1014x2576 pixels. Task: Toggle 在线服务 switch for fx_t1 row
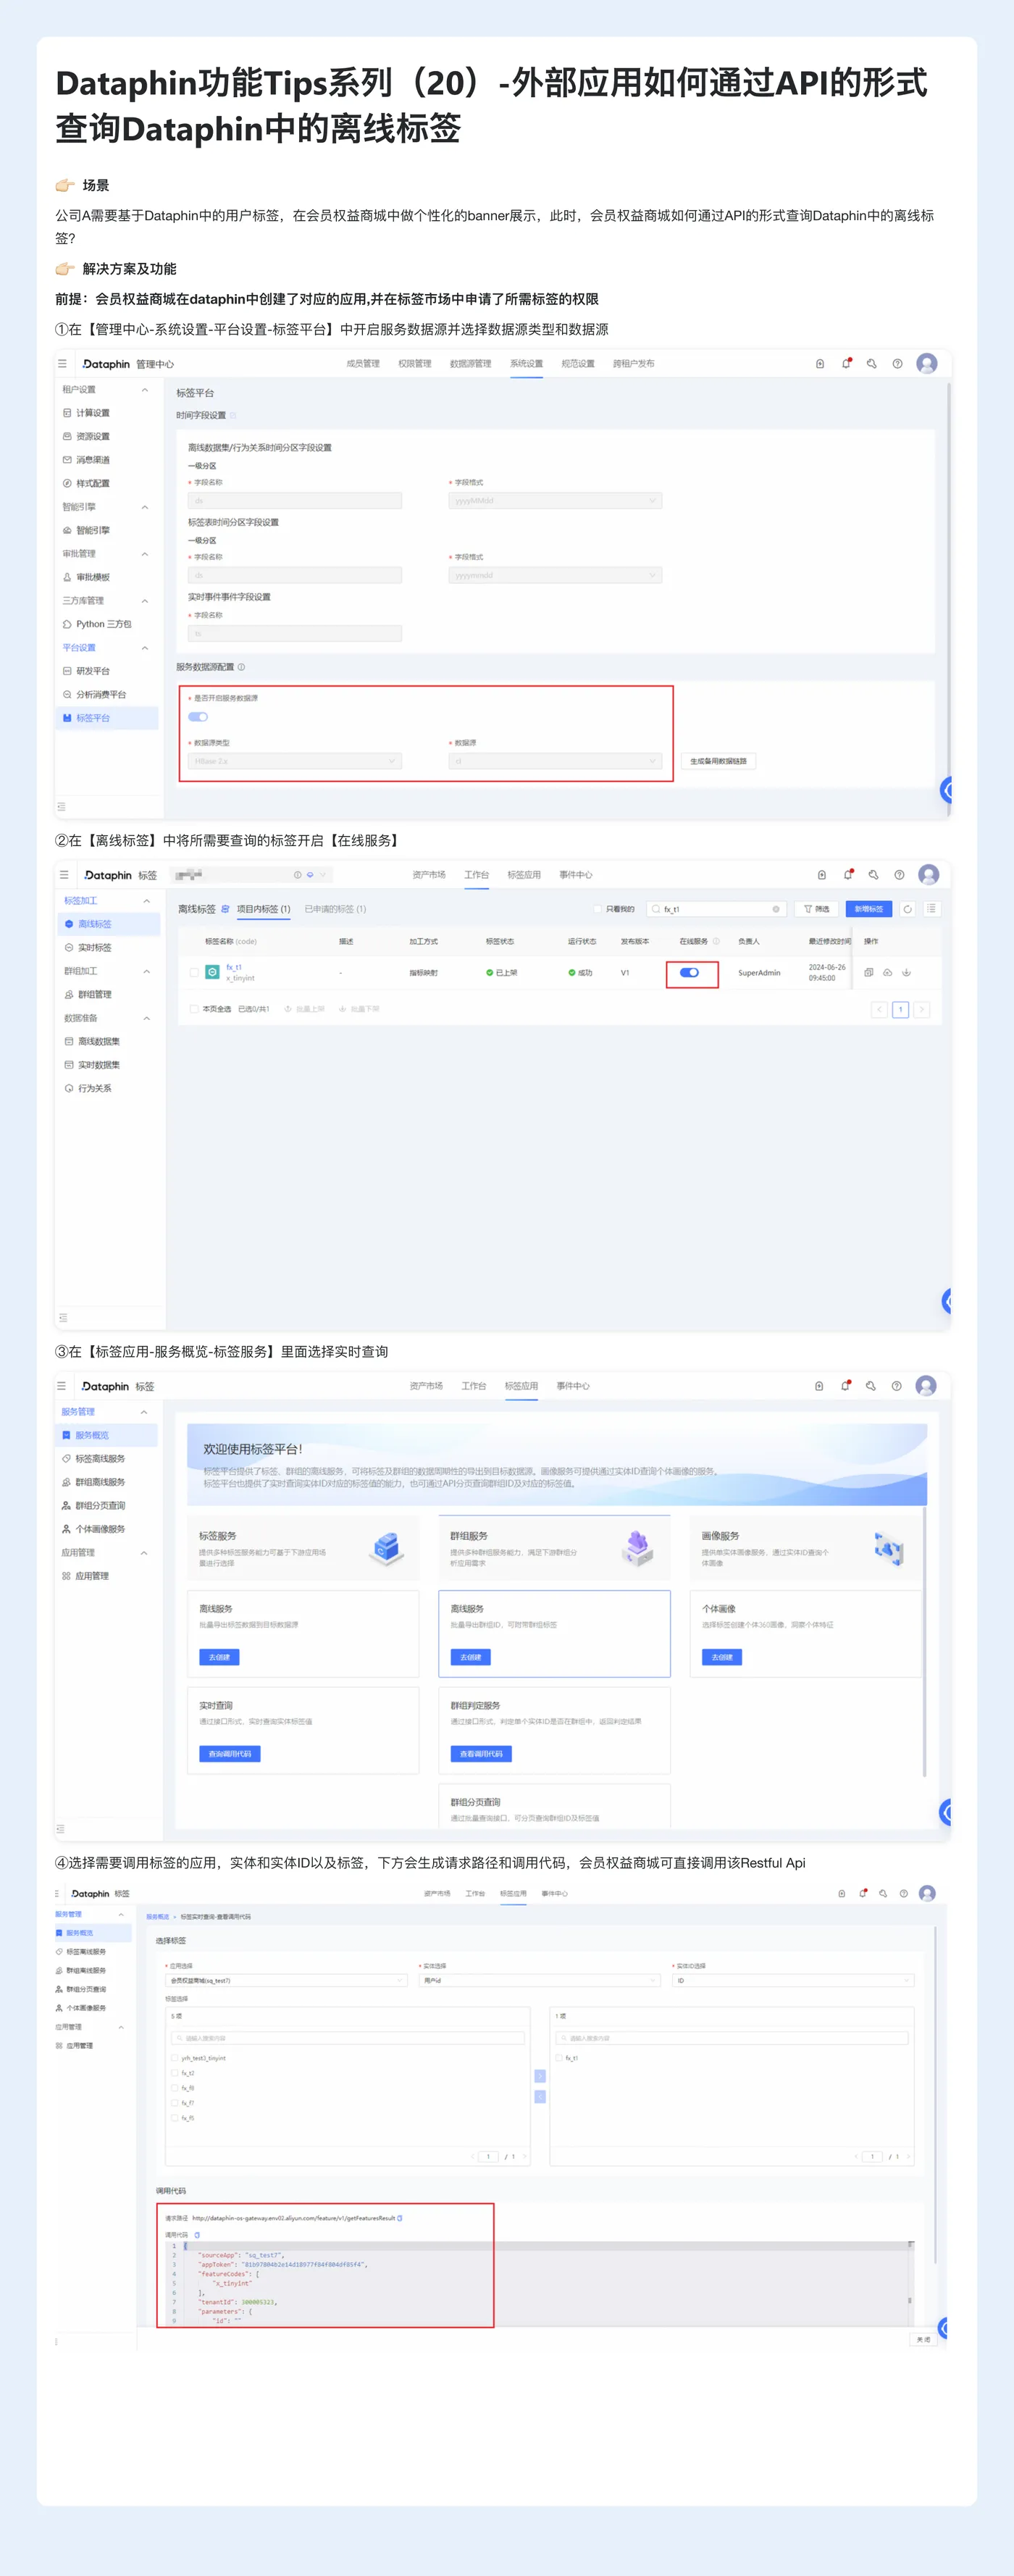tap(689, 972)
